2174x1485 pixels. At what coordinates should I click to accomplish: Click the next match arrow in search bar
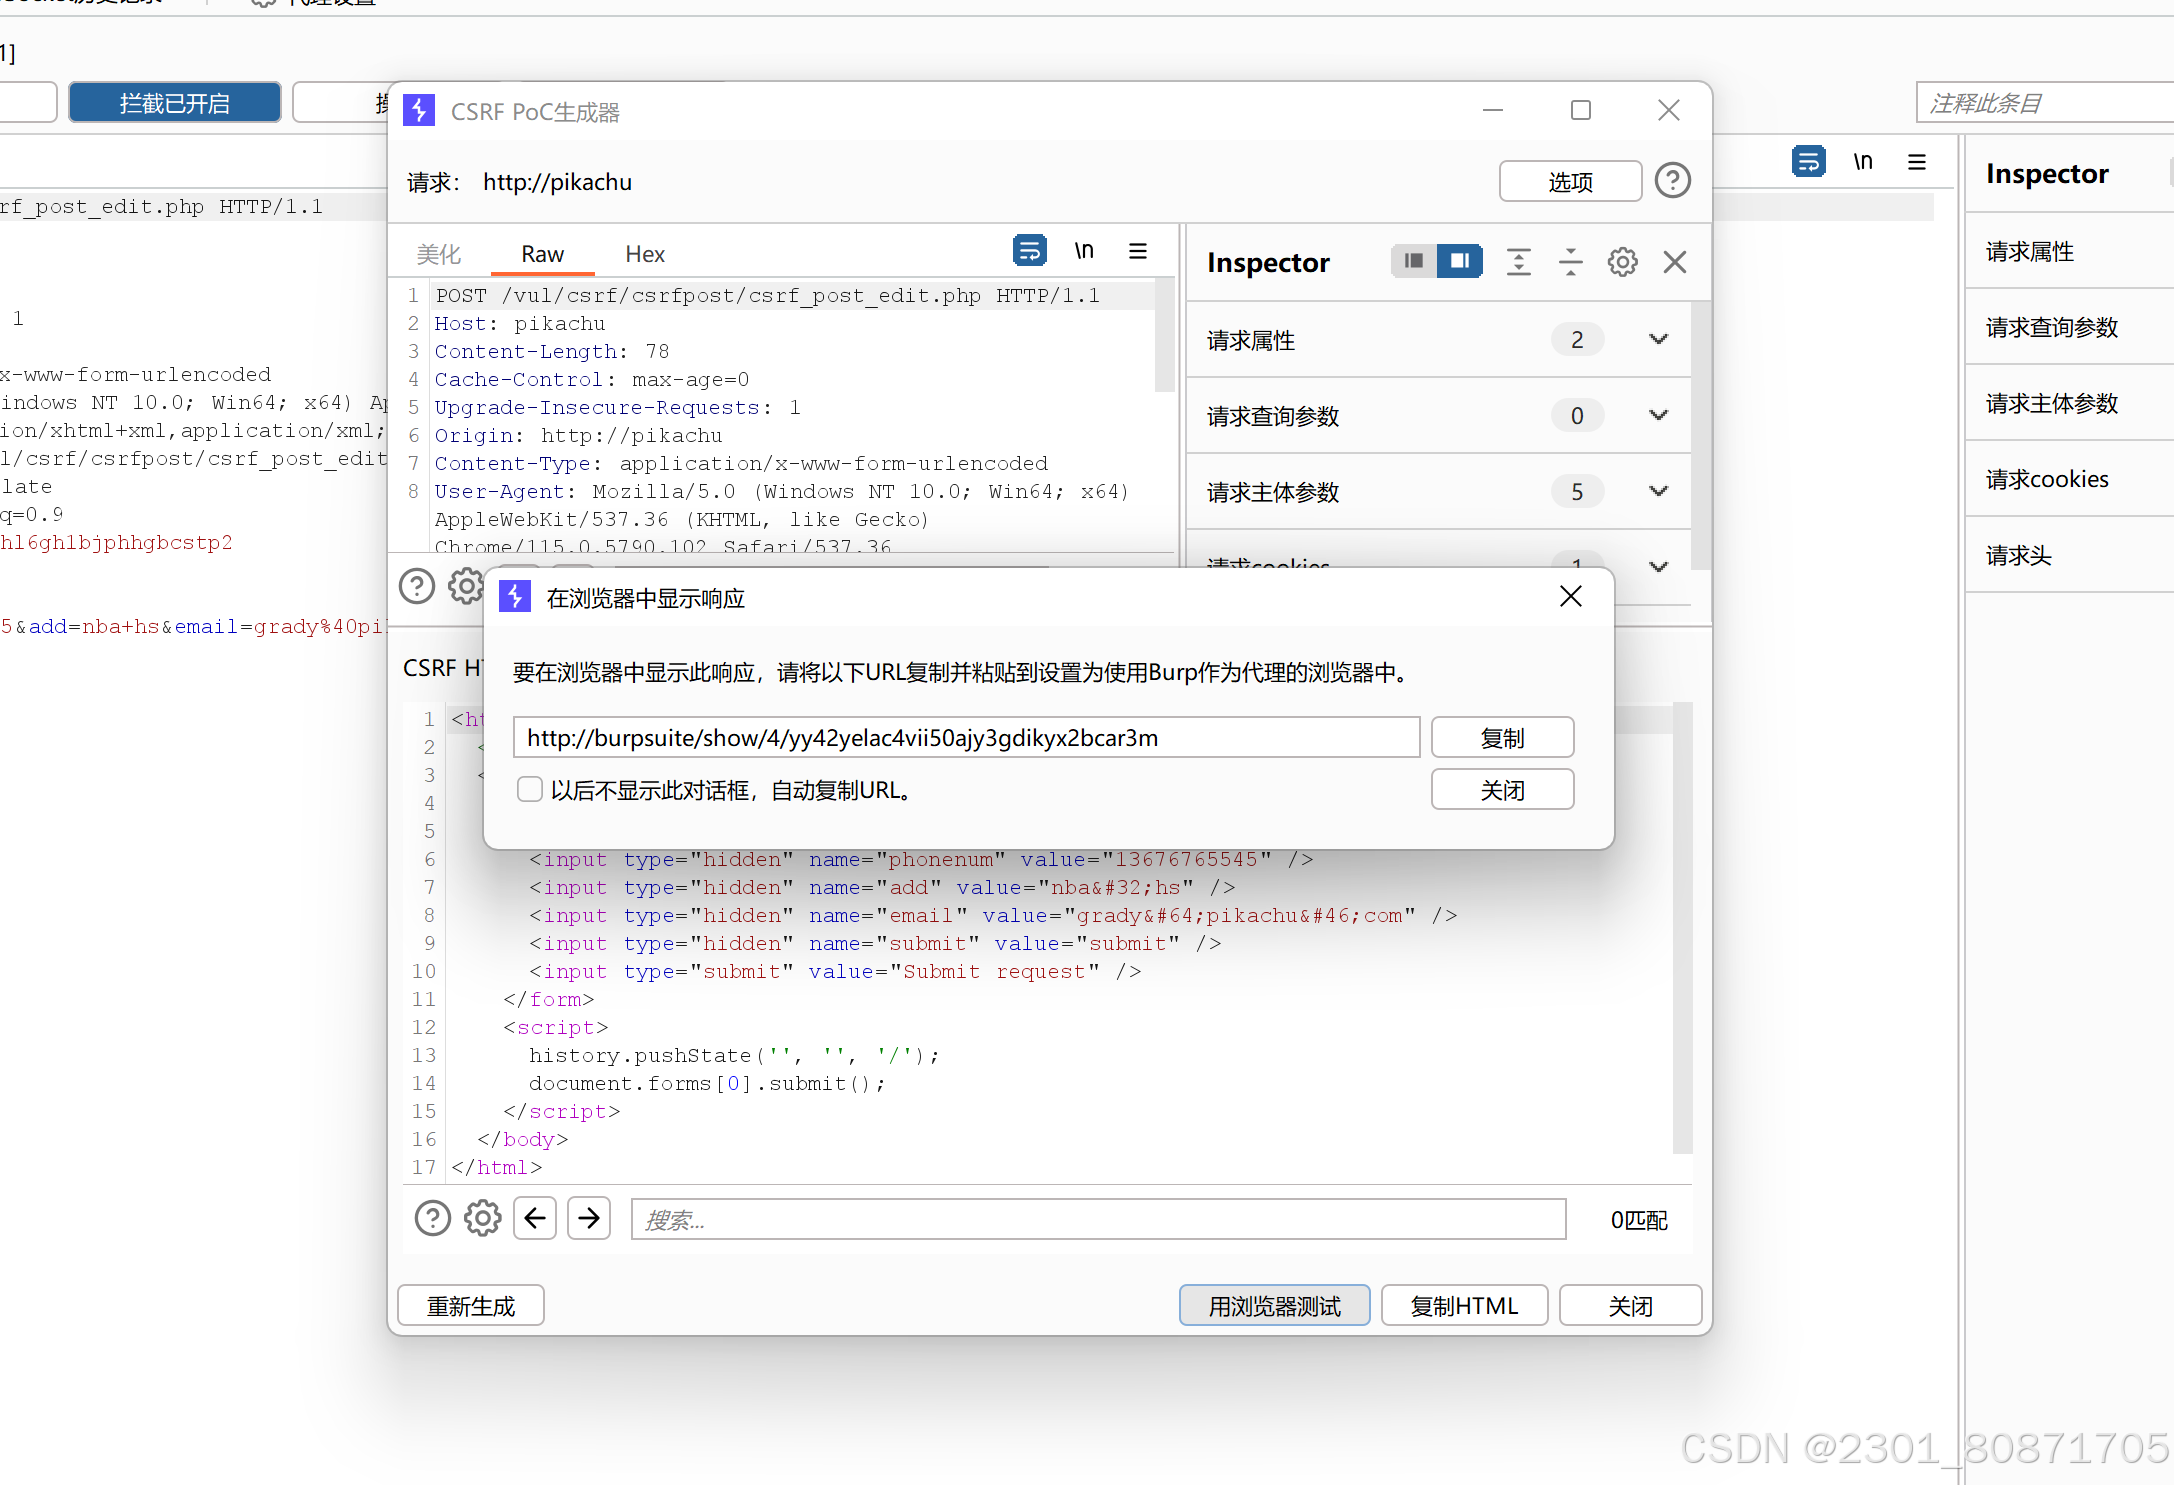(589, 1218)
